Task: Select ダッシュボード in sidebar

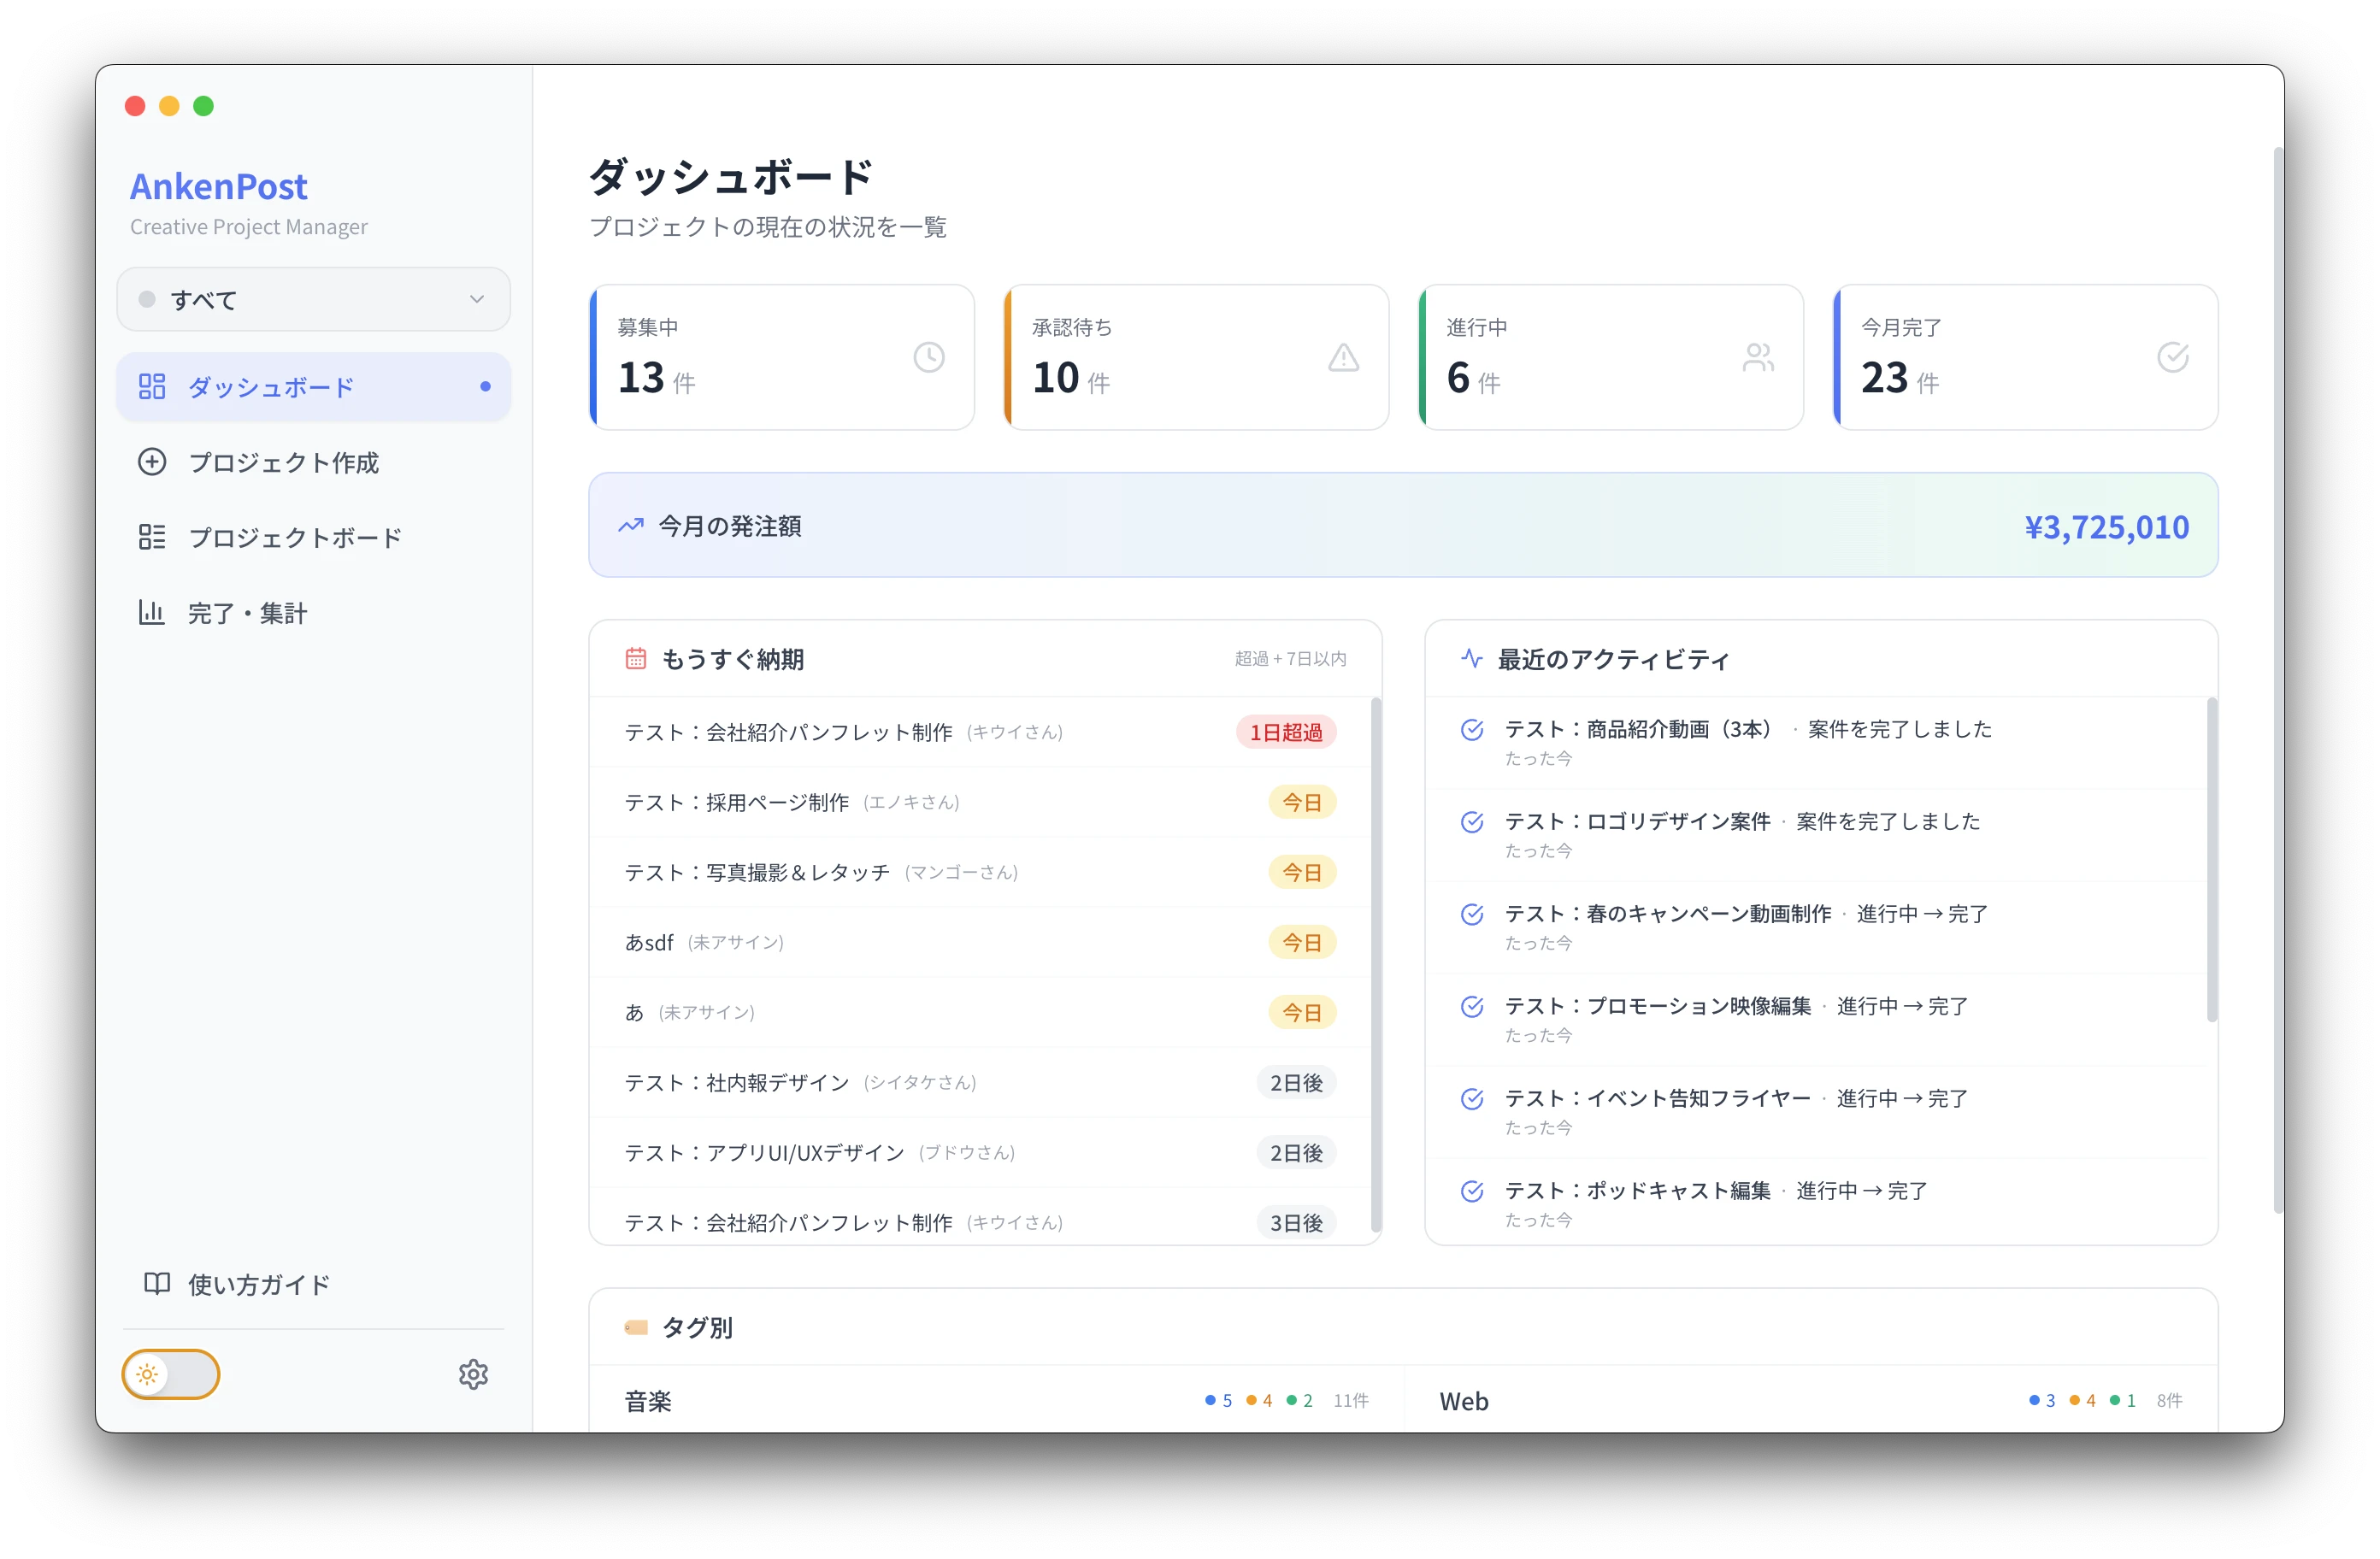Action: pyautogui.click(x=313, y=386)
